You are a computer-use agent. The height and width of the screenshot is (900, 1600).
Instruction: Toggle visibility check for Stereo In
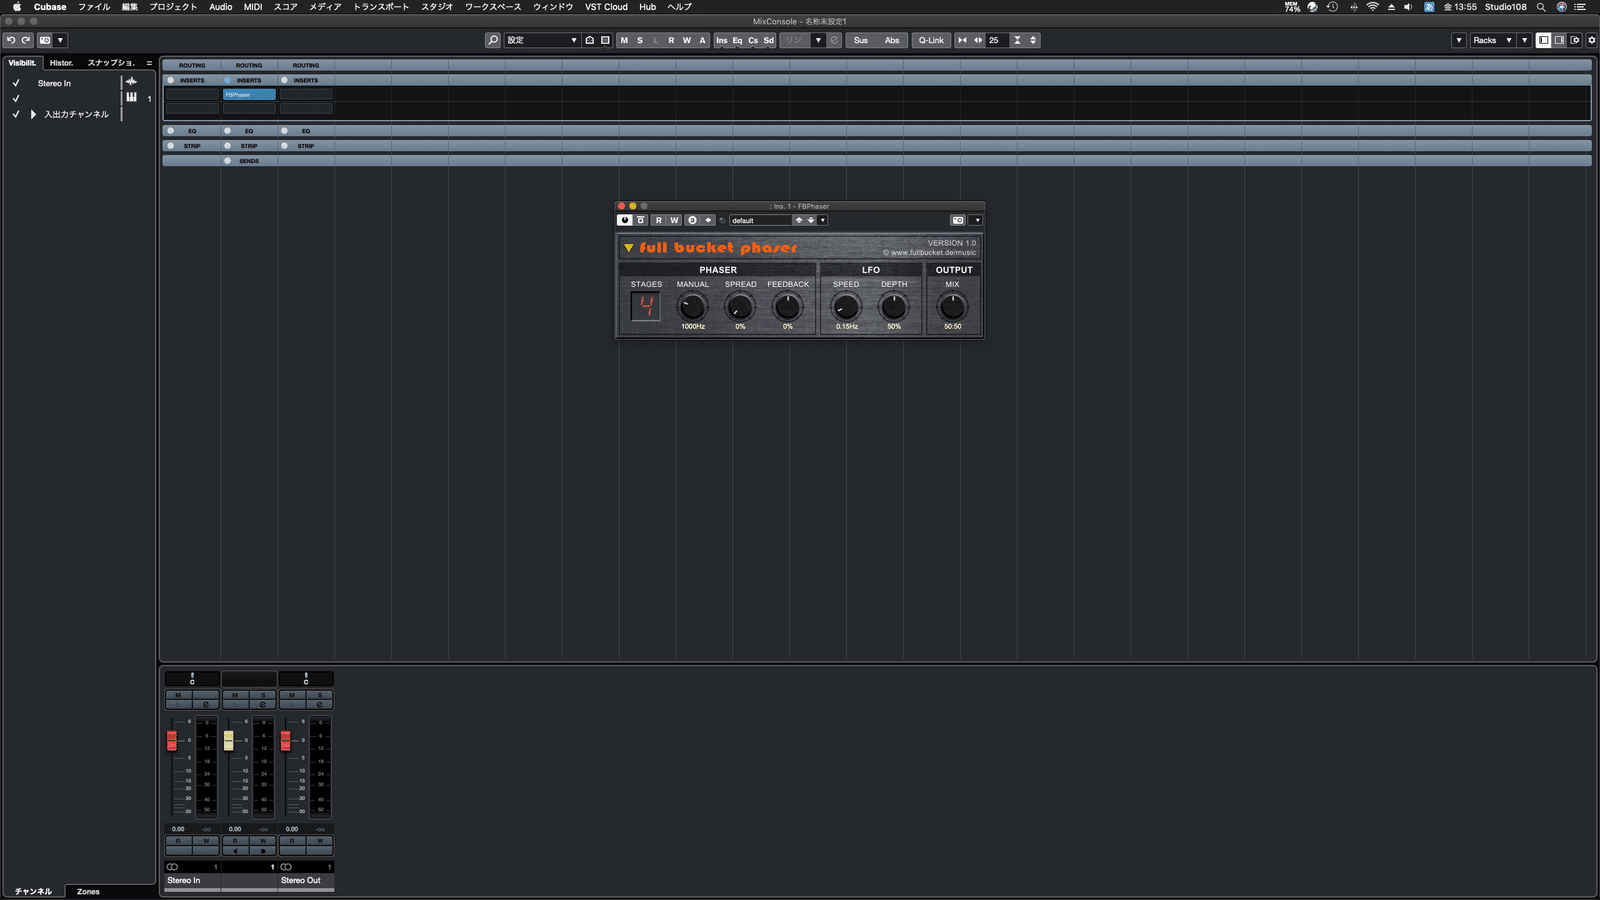pos(16,83)
